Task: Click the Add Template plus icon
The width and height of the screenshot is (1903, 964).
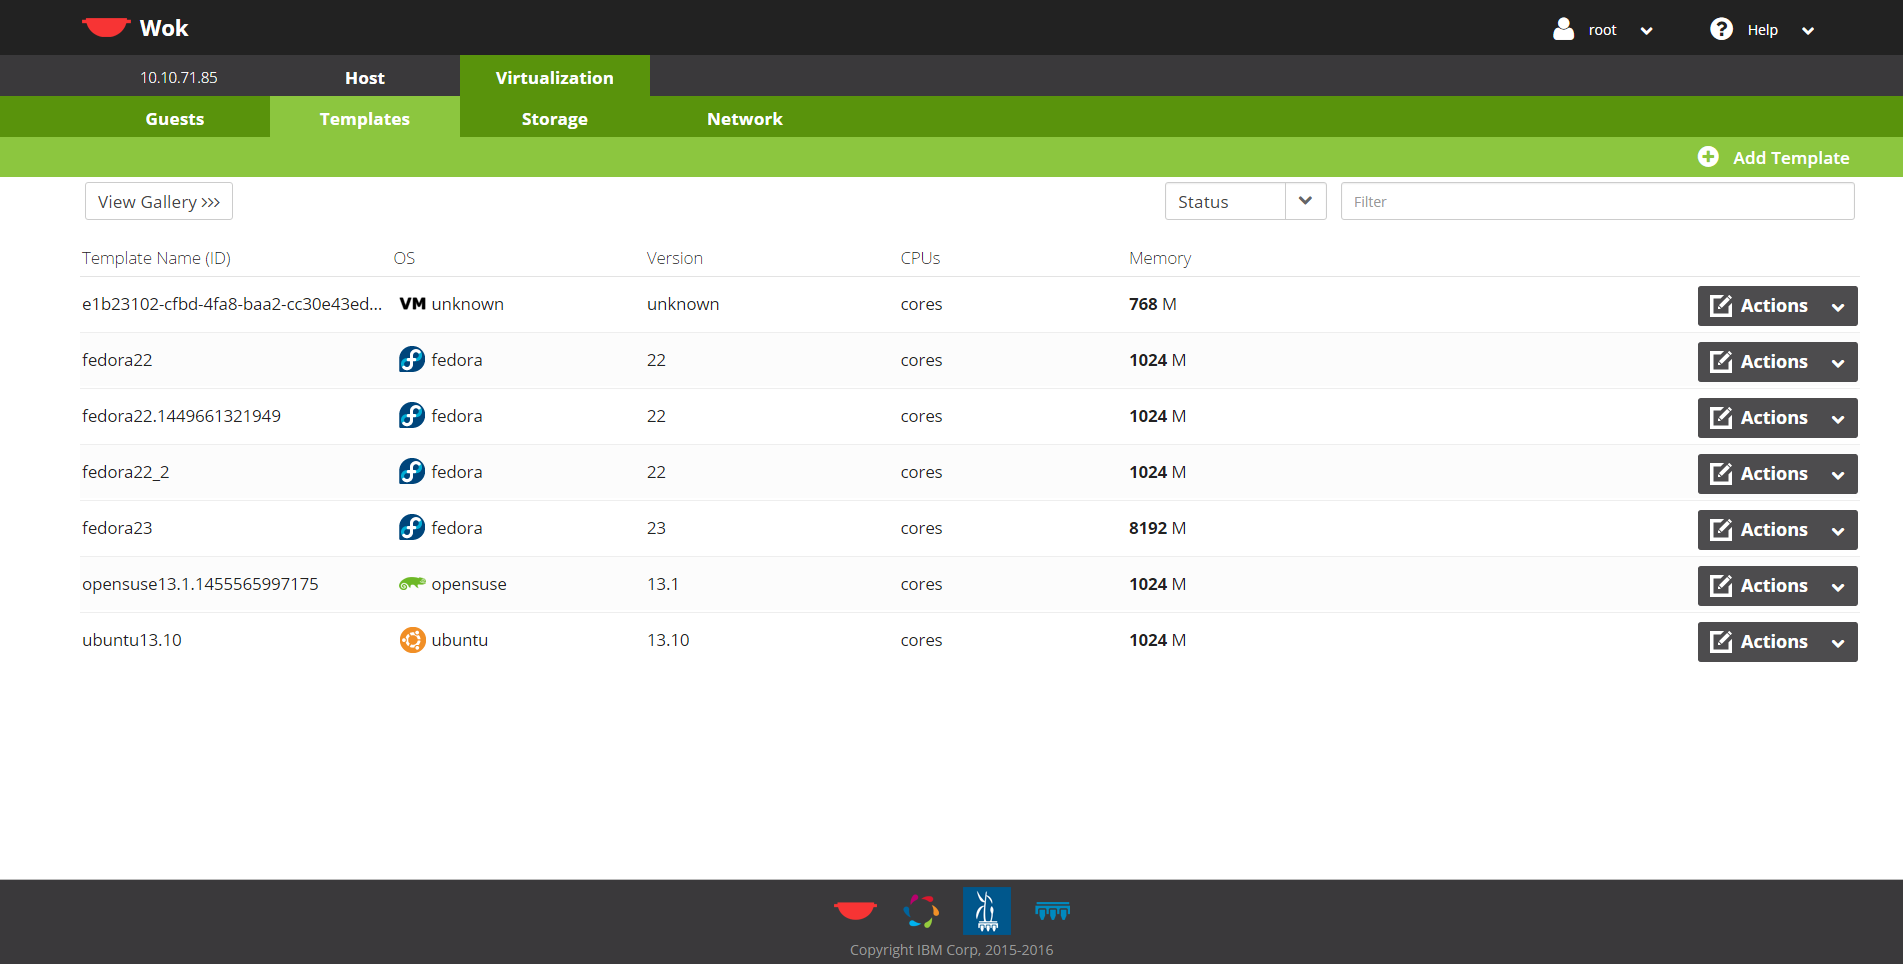Action: (1708, 157)
